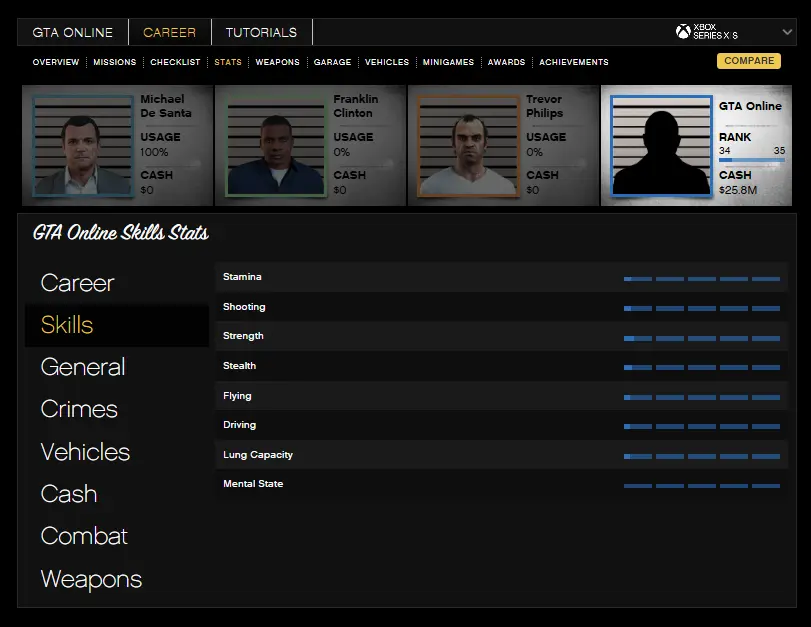
Task: Go to the Overview submenu
Action: tap(56, 62)
